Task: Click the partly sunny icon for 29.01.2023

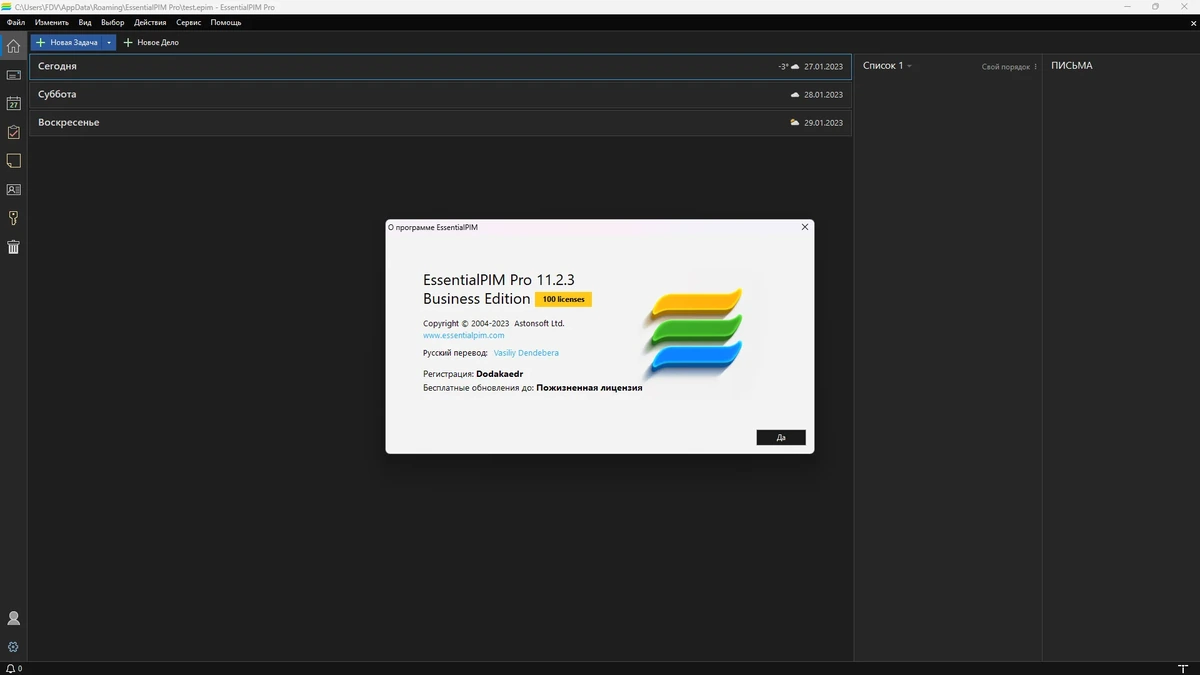Action: 795,123
